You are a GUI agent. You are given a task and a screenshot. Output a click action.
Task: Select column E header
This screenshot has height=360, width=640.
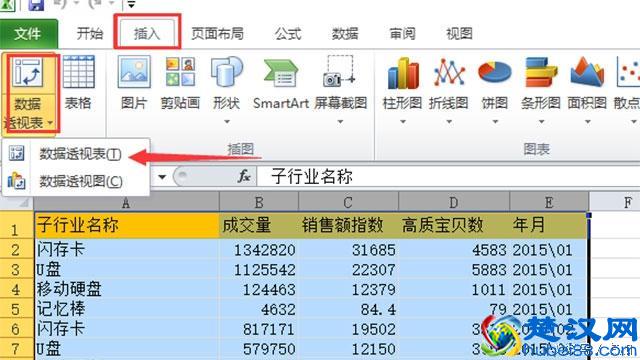(549, 202)
